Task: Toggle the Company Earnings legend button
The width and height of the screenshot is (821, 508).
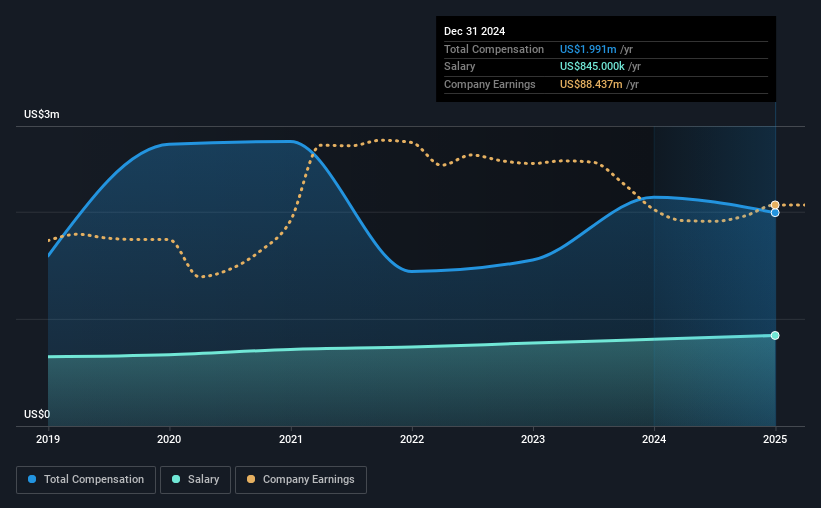Action: [x=301, y=480]
